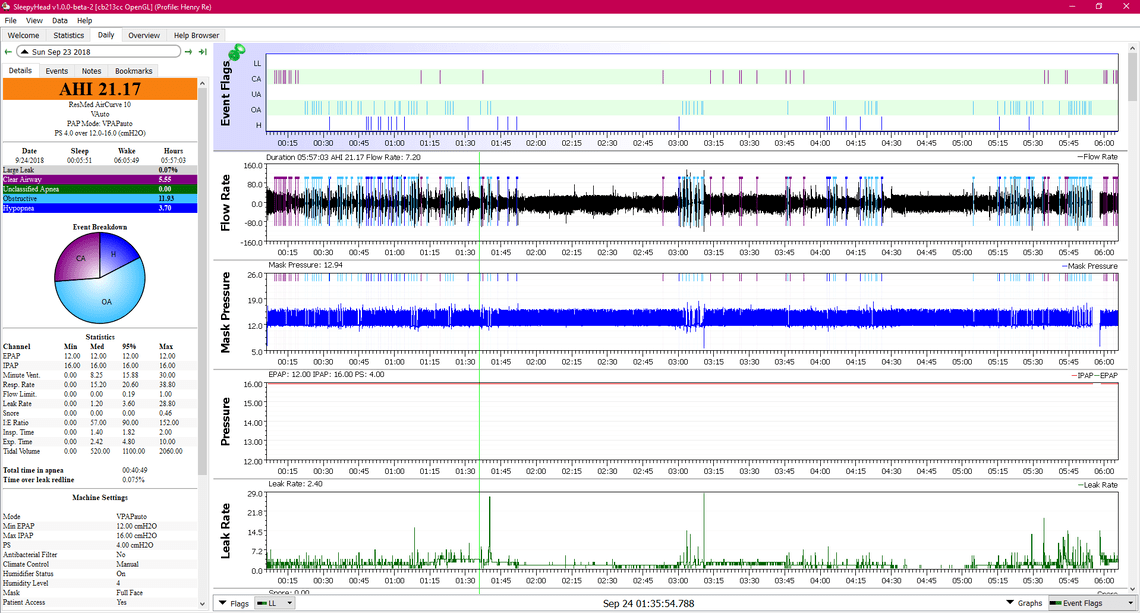The height and width of the screenshot is (613, 1140).
Task: Expand the Flags menu triangle
Action: [221, 603]
